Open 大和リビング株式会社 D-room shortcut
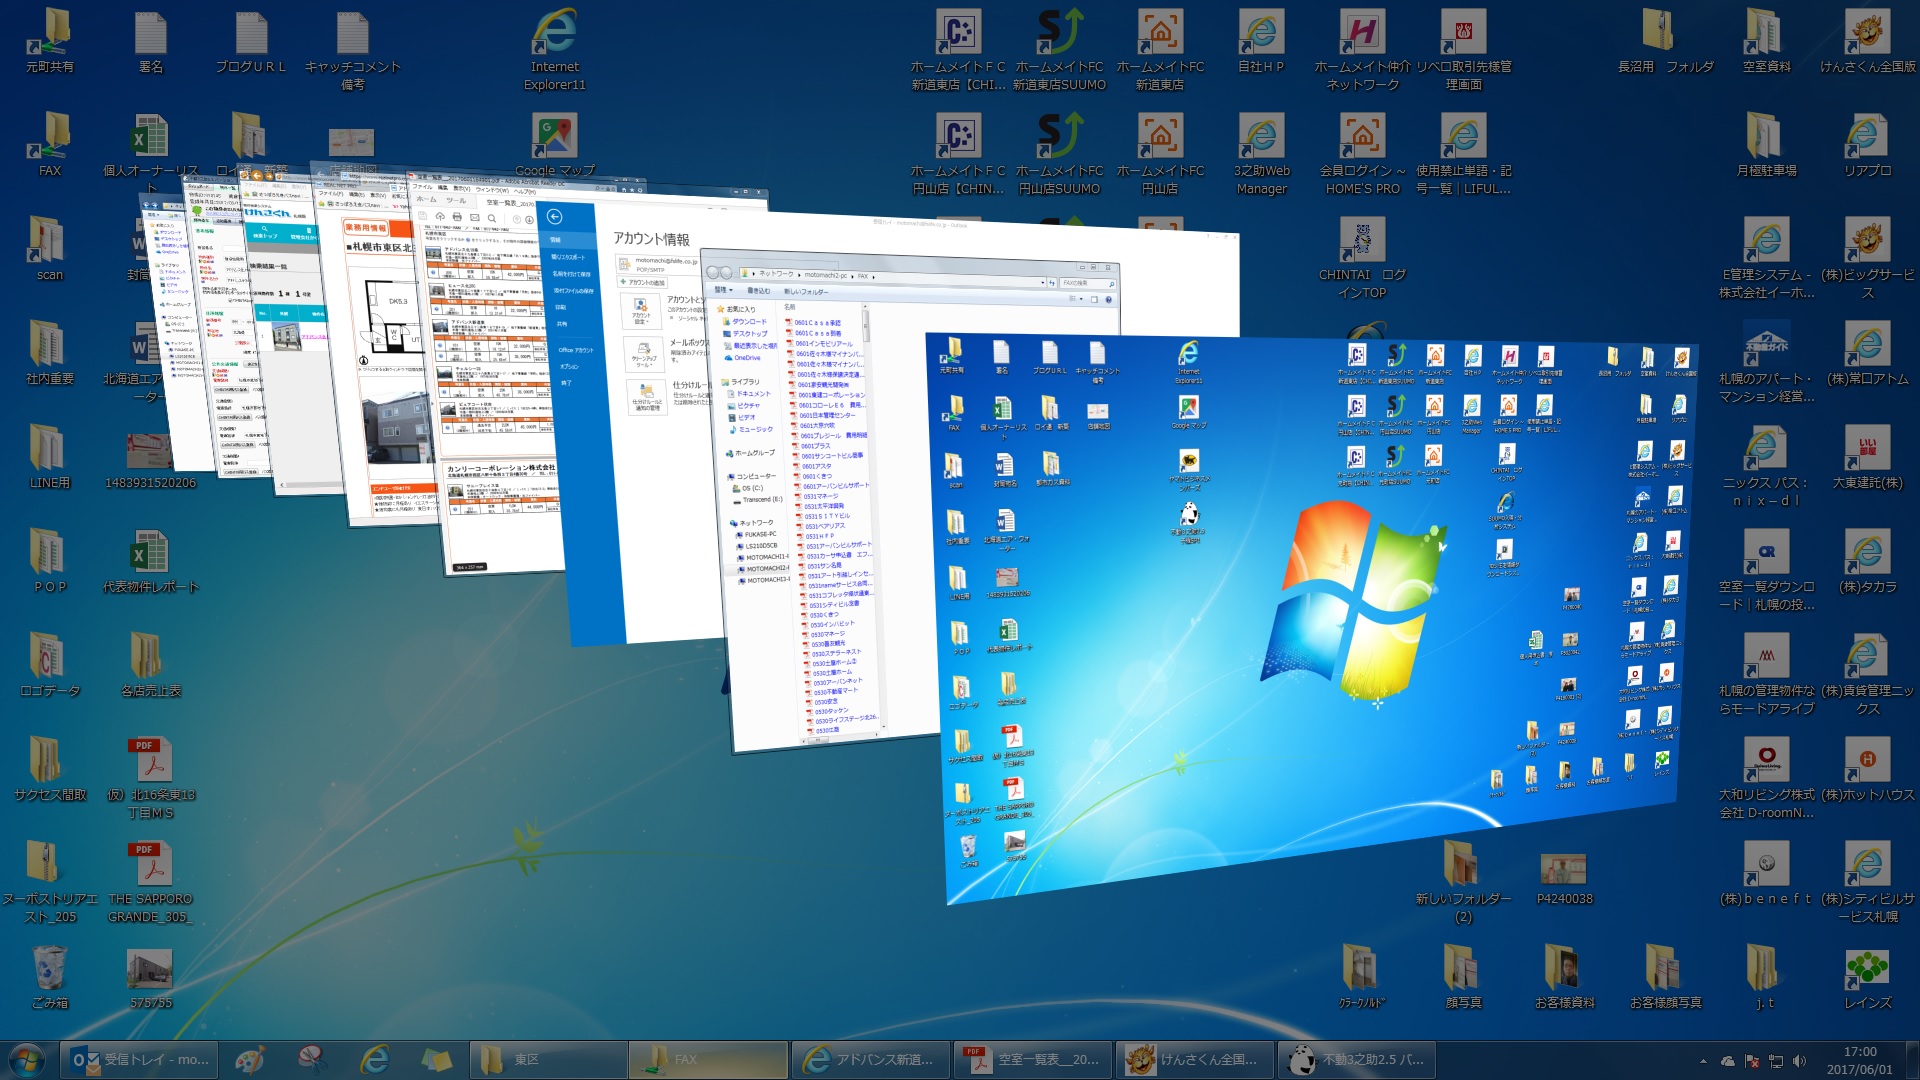The width and height of the screenshot is (1920, 1080). (1766, 778)
